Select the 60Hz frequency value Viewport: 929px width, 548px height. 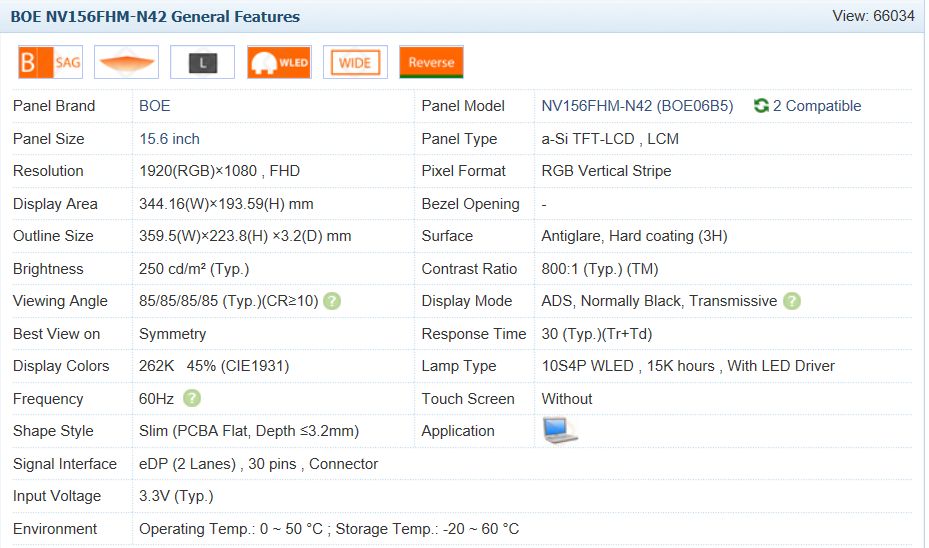156,399
